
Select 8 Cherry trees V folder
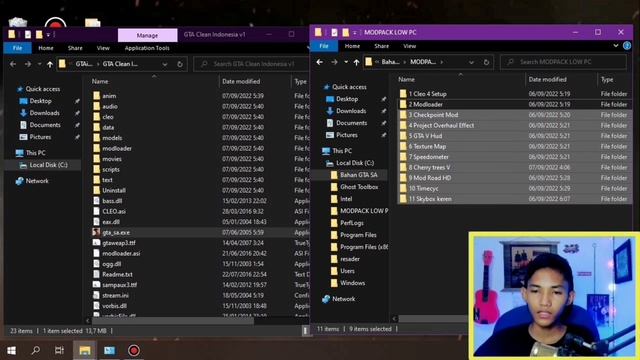(x=429, y=167)
